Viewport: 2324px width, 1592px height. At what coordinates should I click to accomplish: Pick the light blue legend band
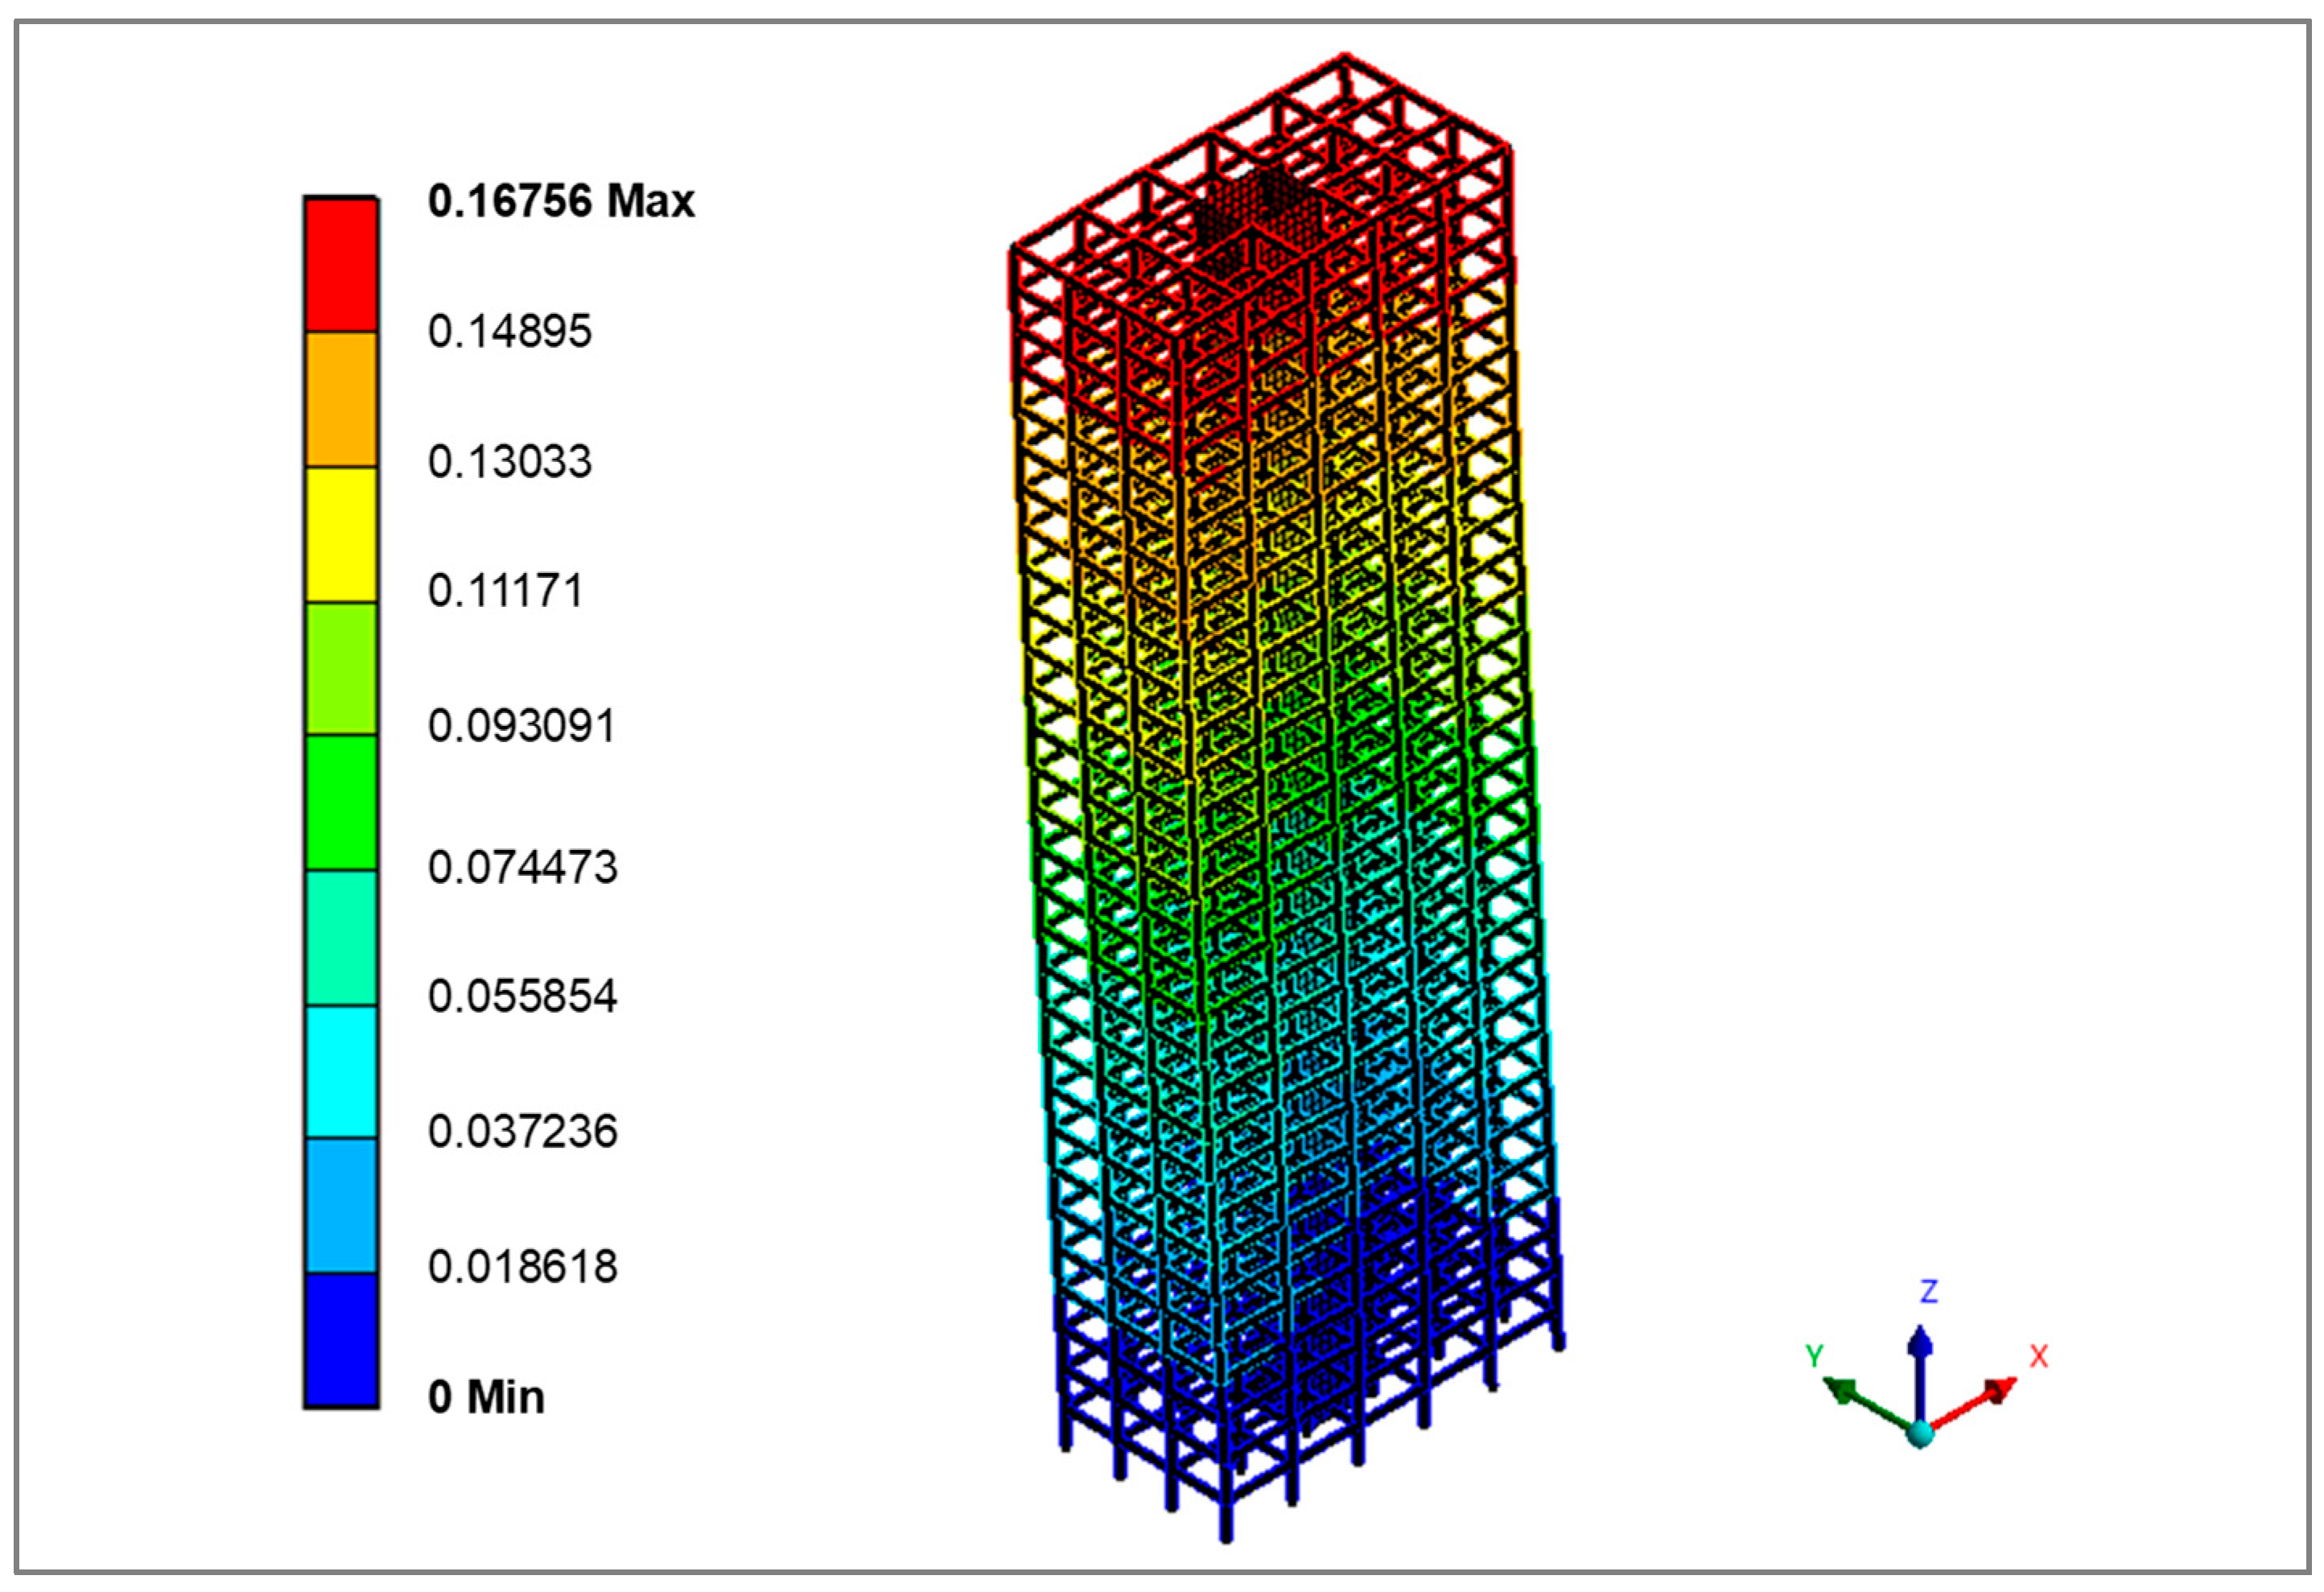coord(341,1206)
